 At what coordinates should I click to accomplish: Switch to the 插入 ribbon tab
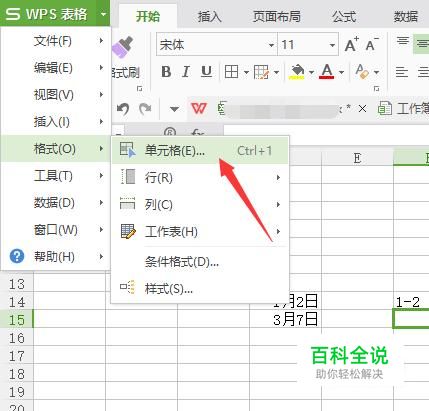209,16
